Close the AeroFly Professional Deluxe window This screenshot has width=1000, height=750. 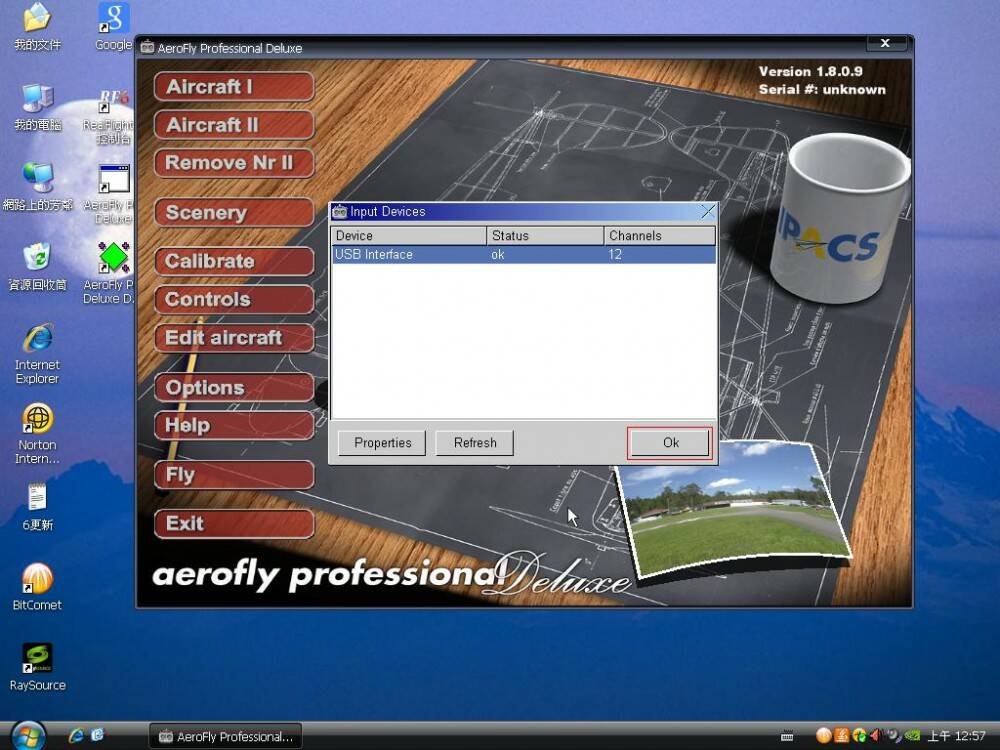pyautogui.click(x=886, y=43)
